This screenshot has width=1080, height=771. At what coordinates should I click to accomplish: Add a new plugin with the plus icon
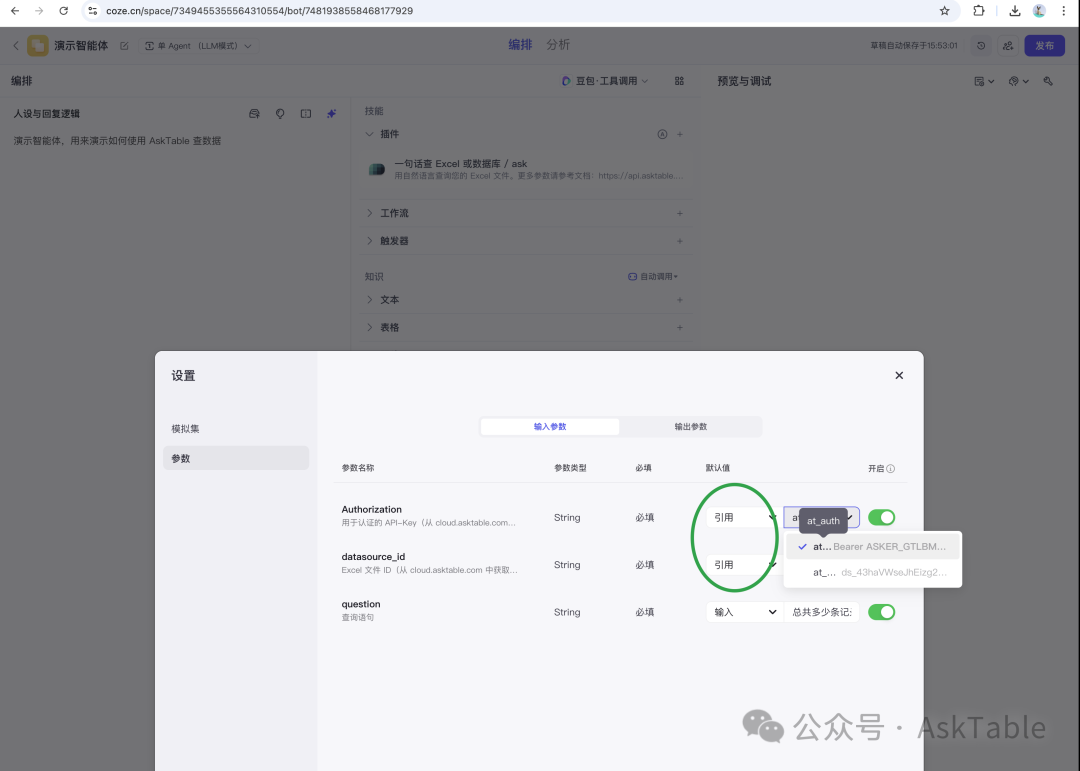tap(679, 134)
